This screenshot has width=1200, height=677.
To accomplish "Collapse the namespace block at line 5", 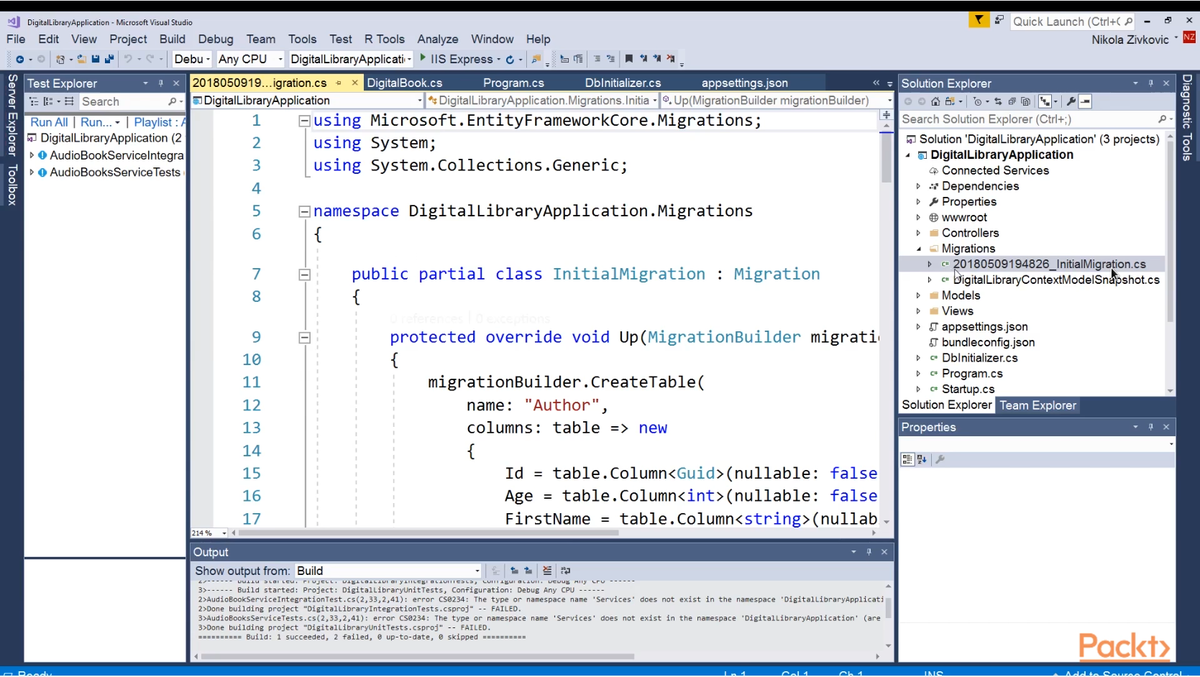I will pos(304,211).
